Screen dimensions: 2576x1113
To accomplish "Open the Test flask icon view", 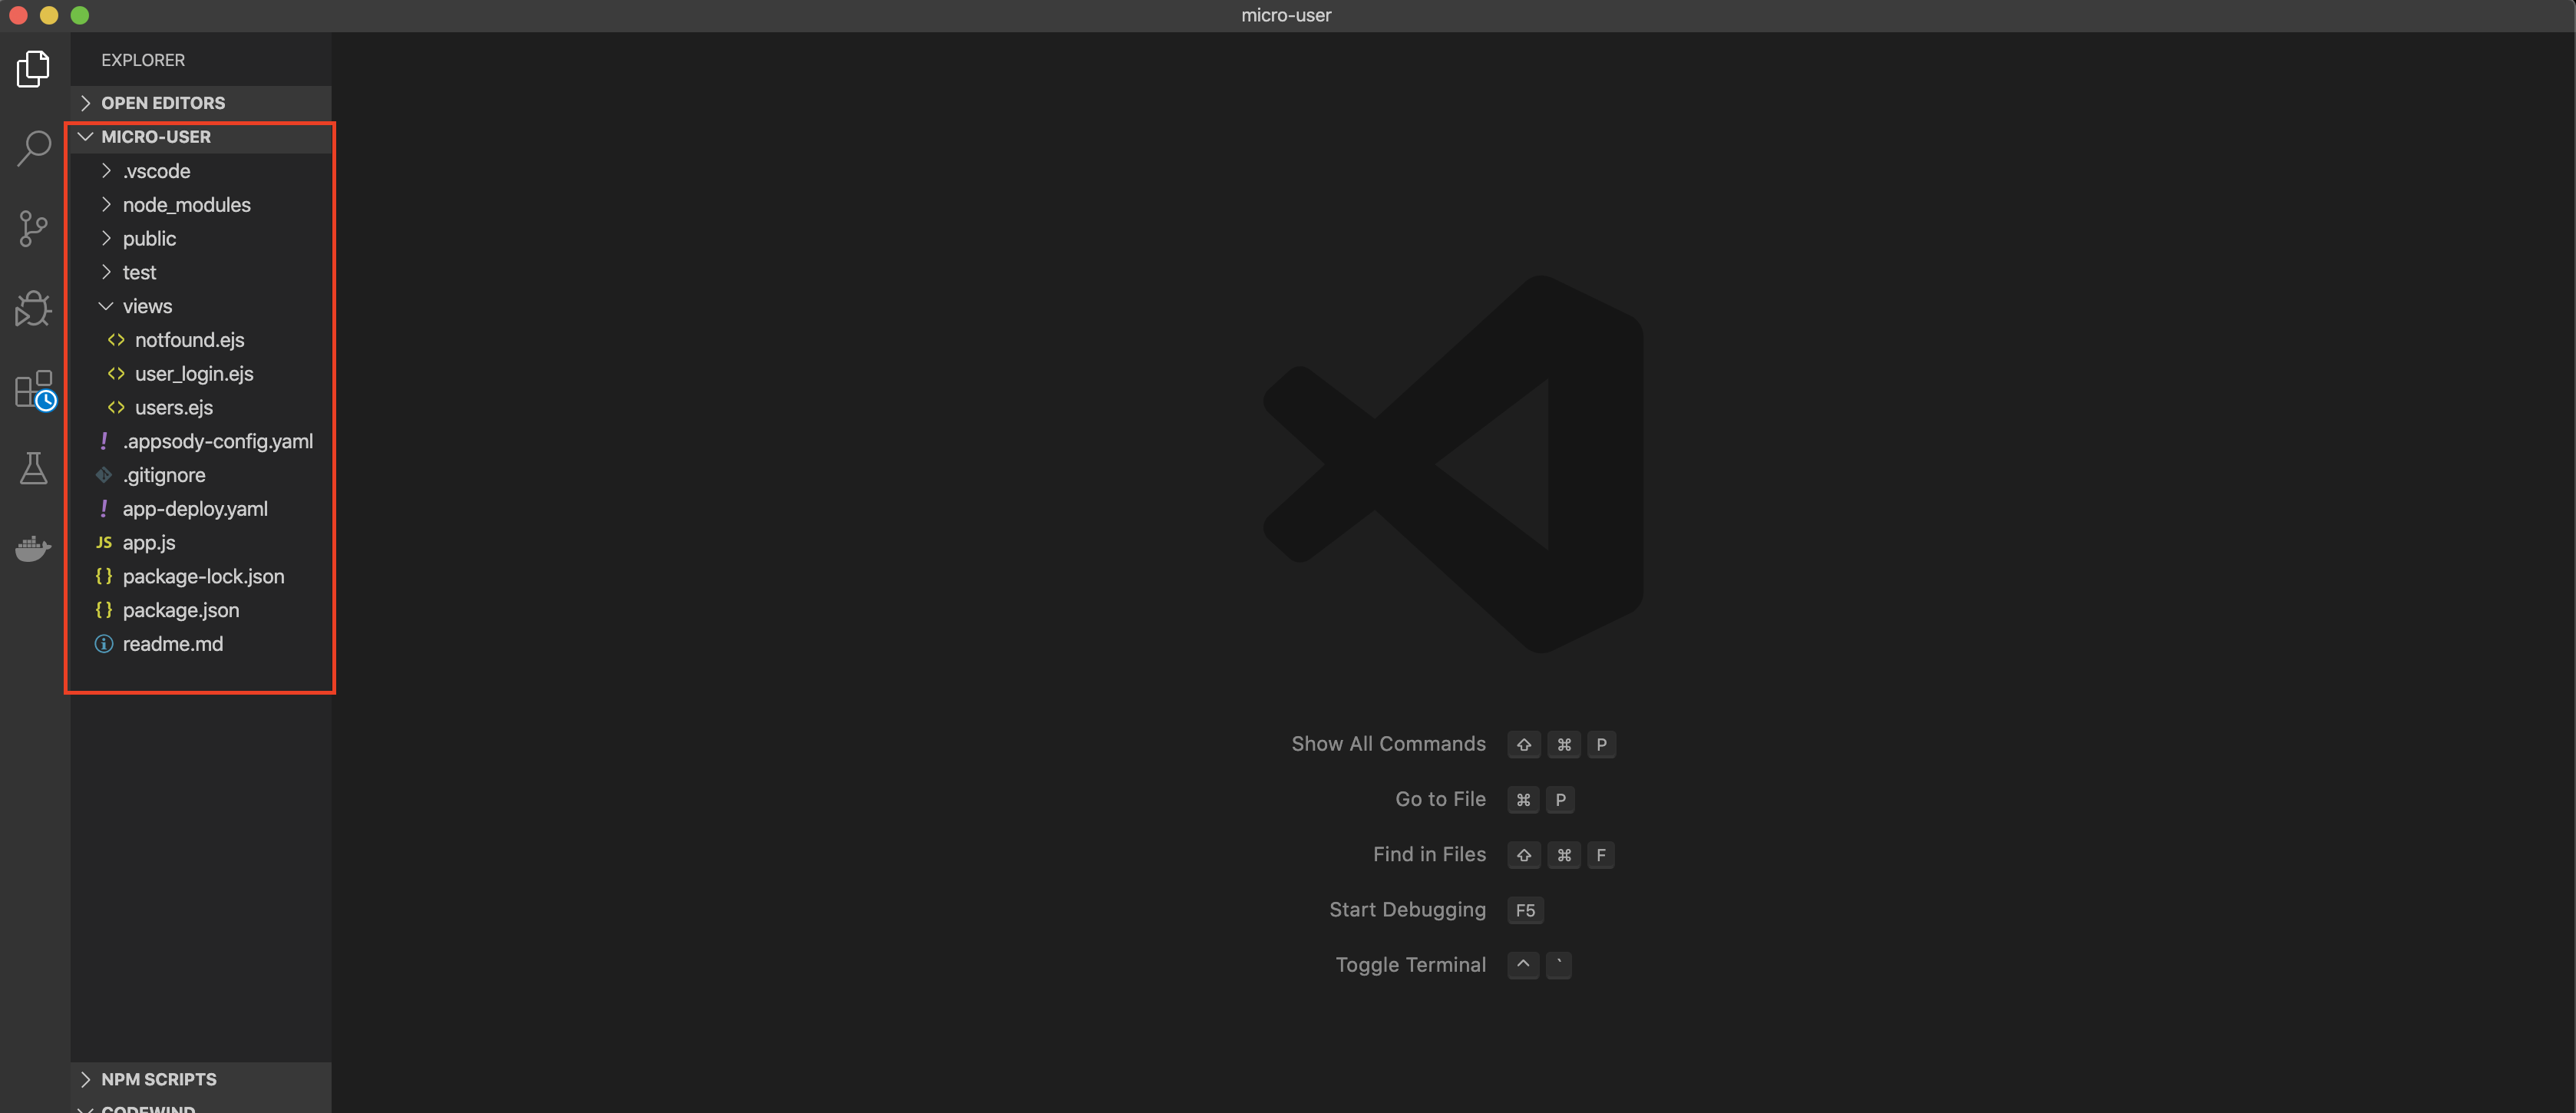I will (33, 468).
